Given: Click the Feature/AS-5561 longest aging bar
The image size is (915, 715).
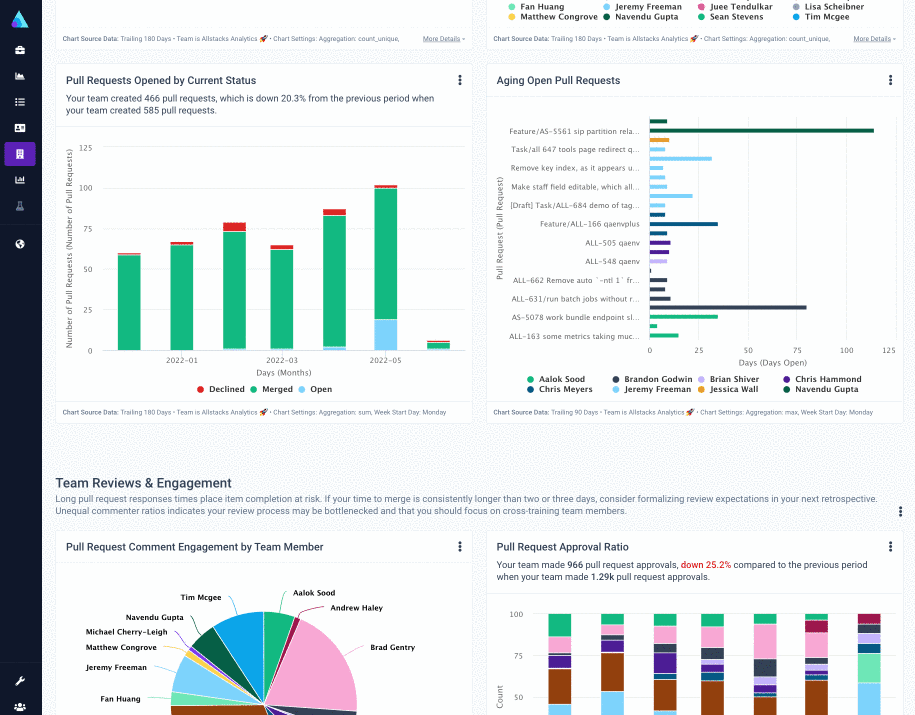Looking at the screenshot, I should pyautogui.click(x=762, y=131).
